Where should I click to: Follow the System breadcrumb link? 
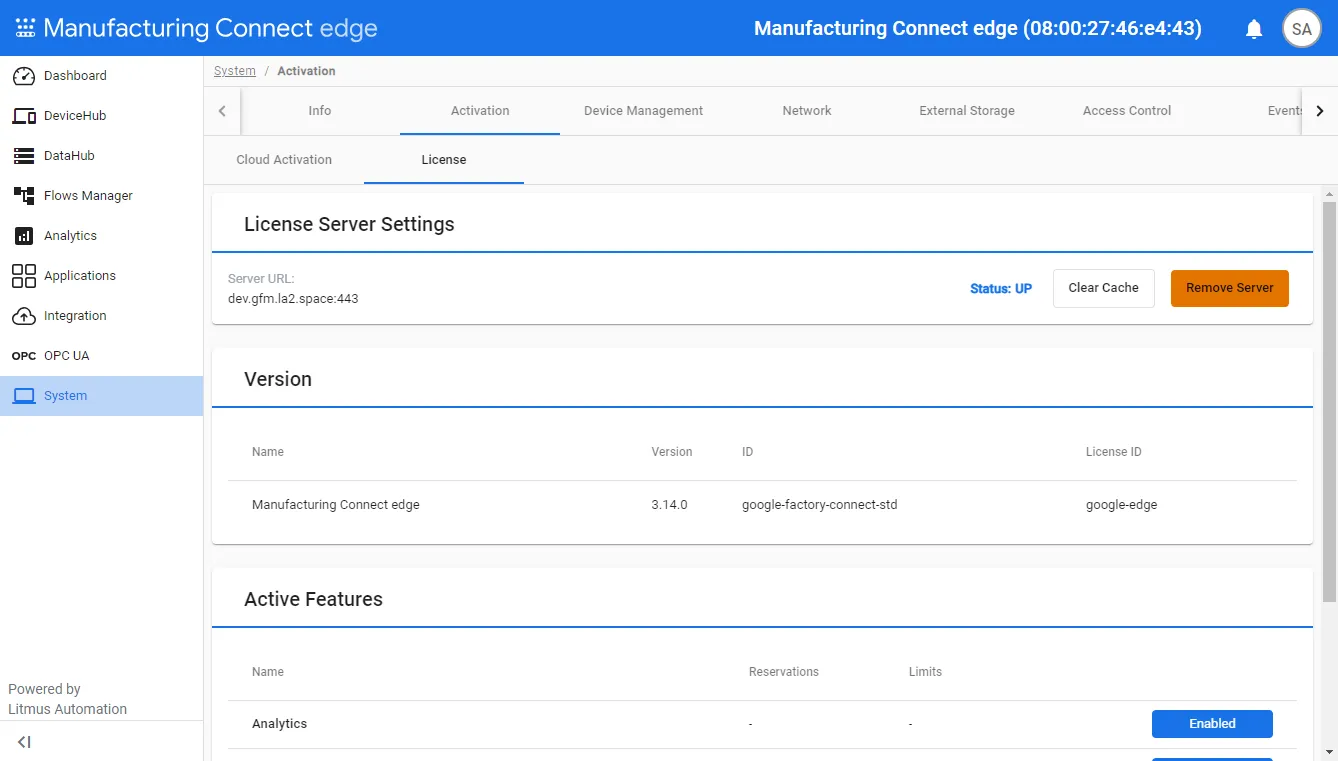(x=235, y=71)
